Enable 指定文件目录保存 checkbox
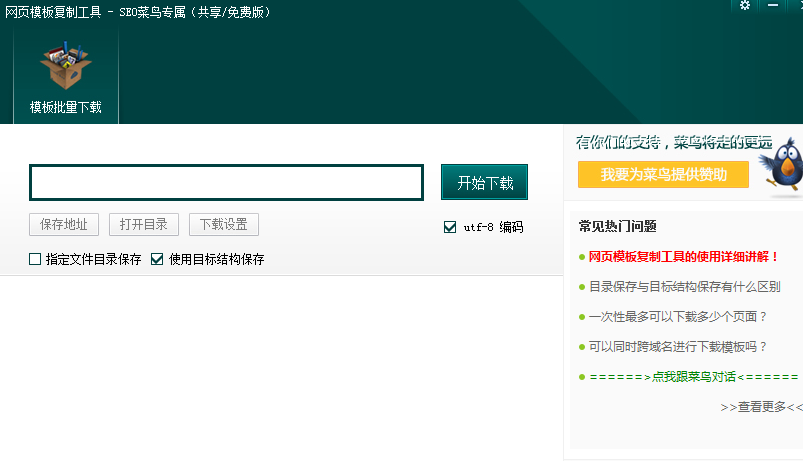This screenshot has width=803, height=461. (x=35, y=259)
